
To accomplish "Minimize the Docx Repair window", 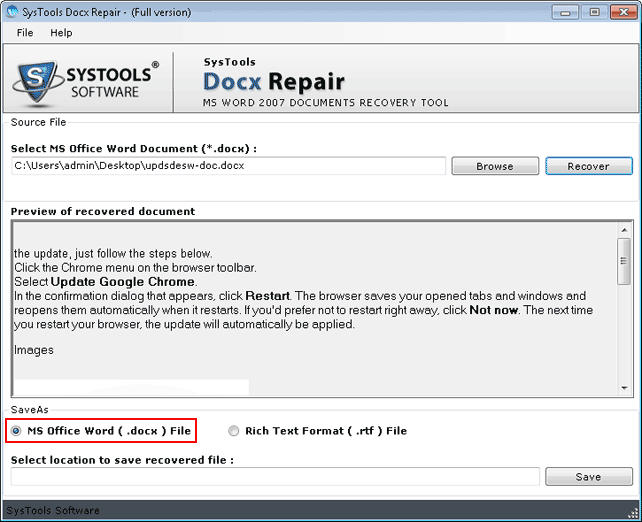I will tap(565, 12).
